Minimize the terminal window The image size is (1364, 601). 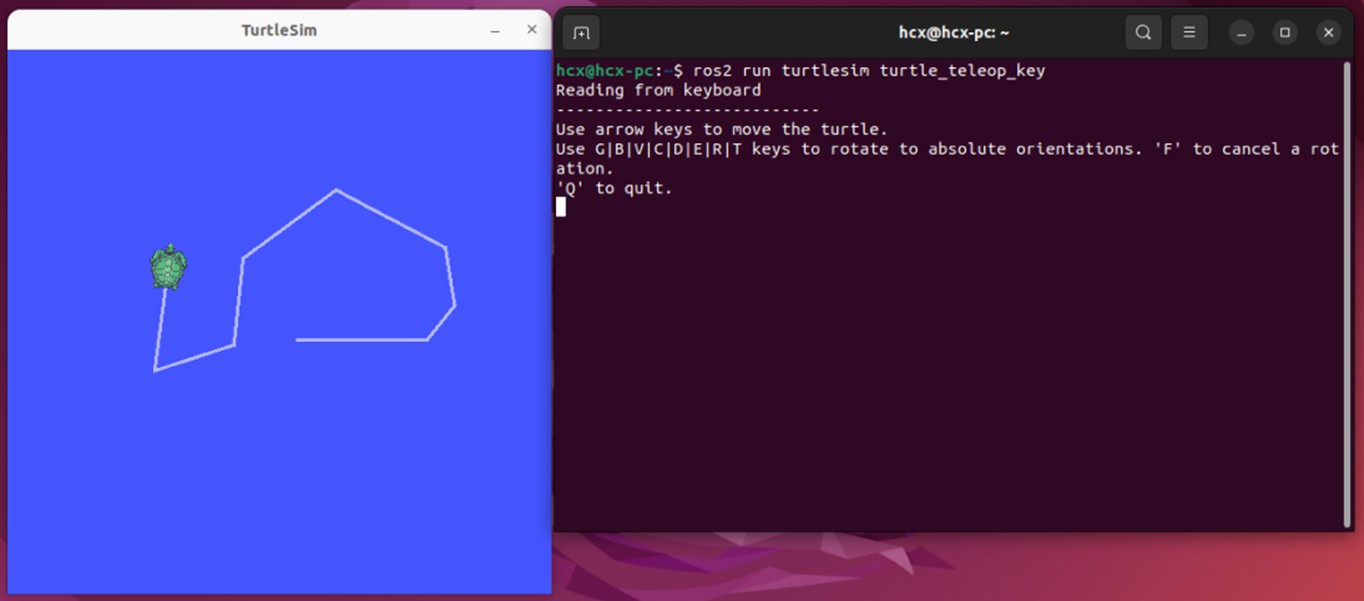(1241, 33)
